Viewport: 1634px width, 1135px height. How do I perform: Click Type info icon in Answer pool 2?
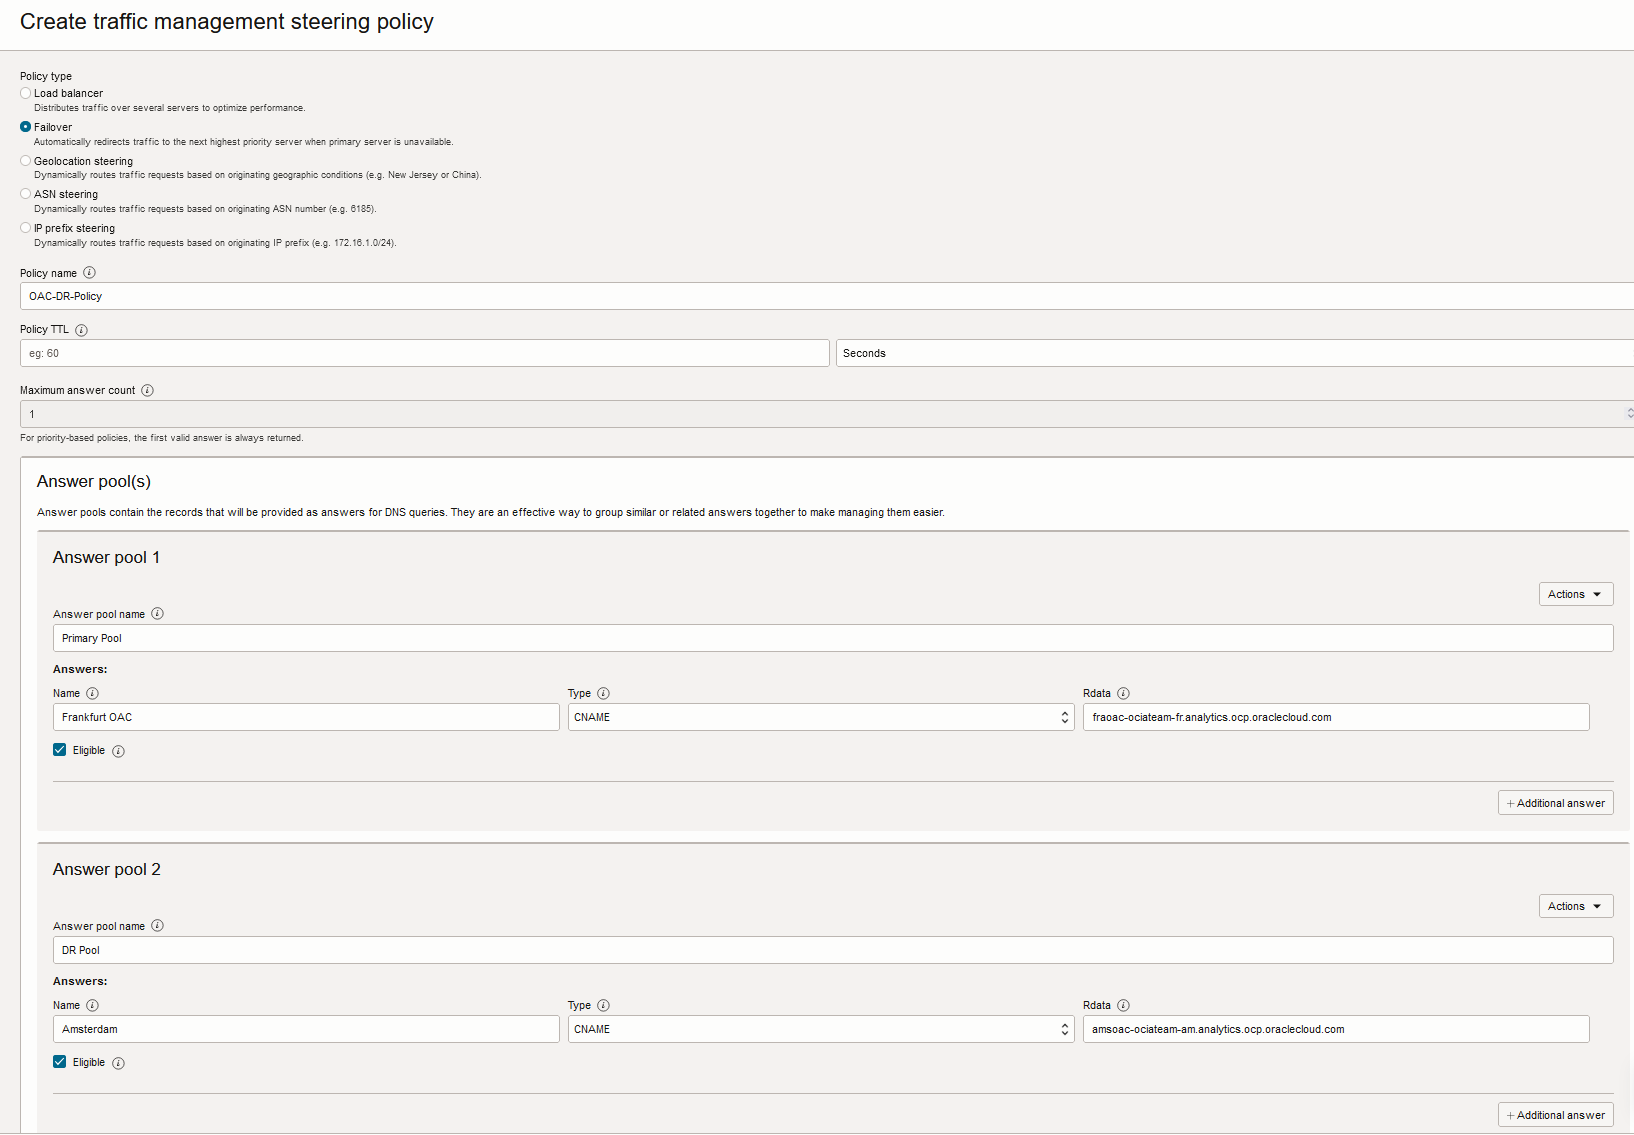[603, 1006]
